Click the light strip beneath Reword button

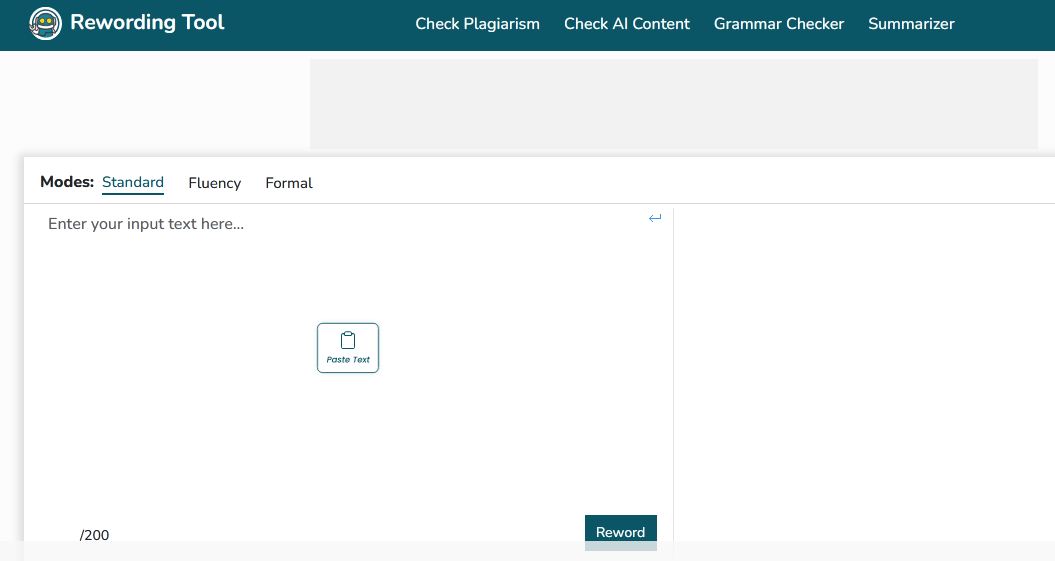point(620,546)
